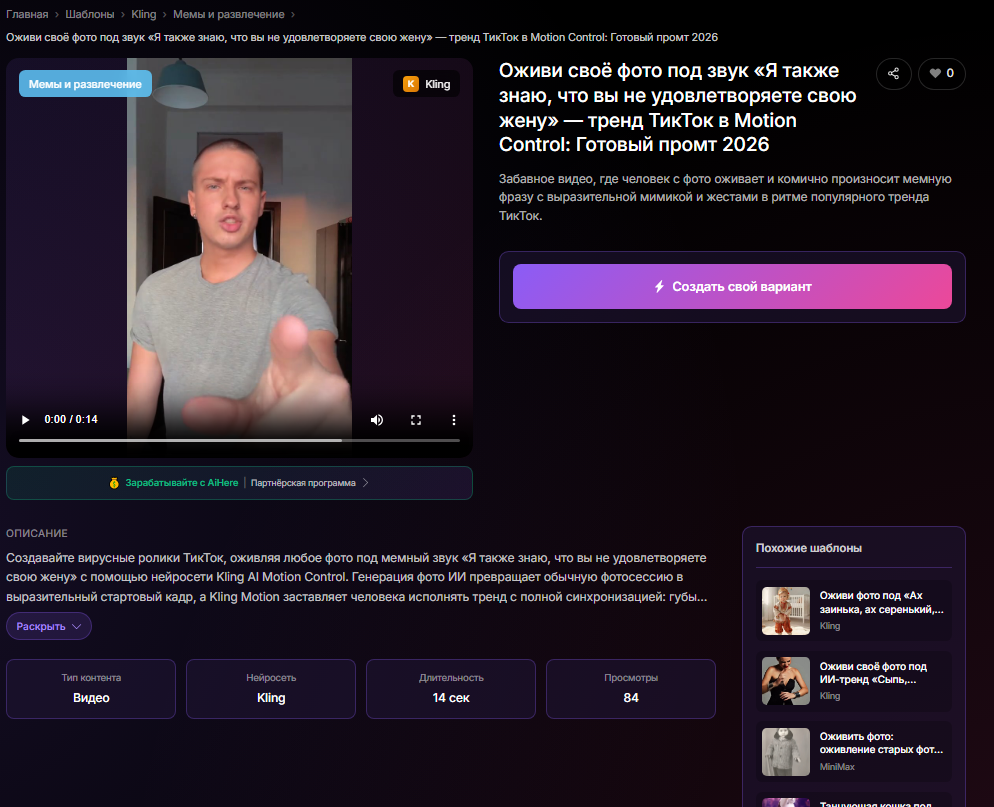The width and height of the screenshot is (994, 807).
Task: Open «Мемы и развлечение» breadcrumb link
Action: tap(229, 14)
